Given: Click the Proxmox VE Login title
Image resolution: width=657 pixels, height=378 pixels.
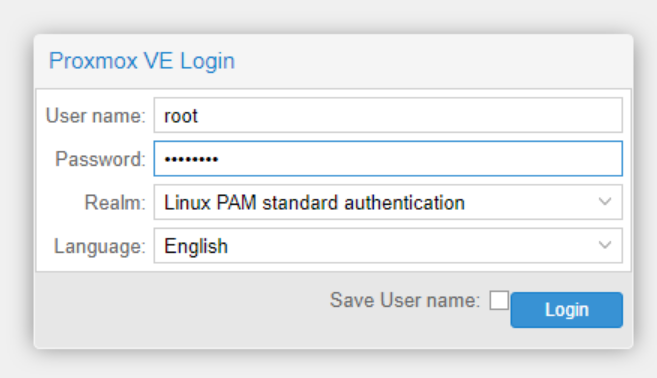Looking at the screenshot, I should coord(142,61).
